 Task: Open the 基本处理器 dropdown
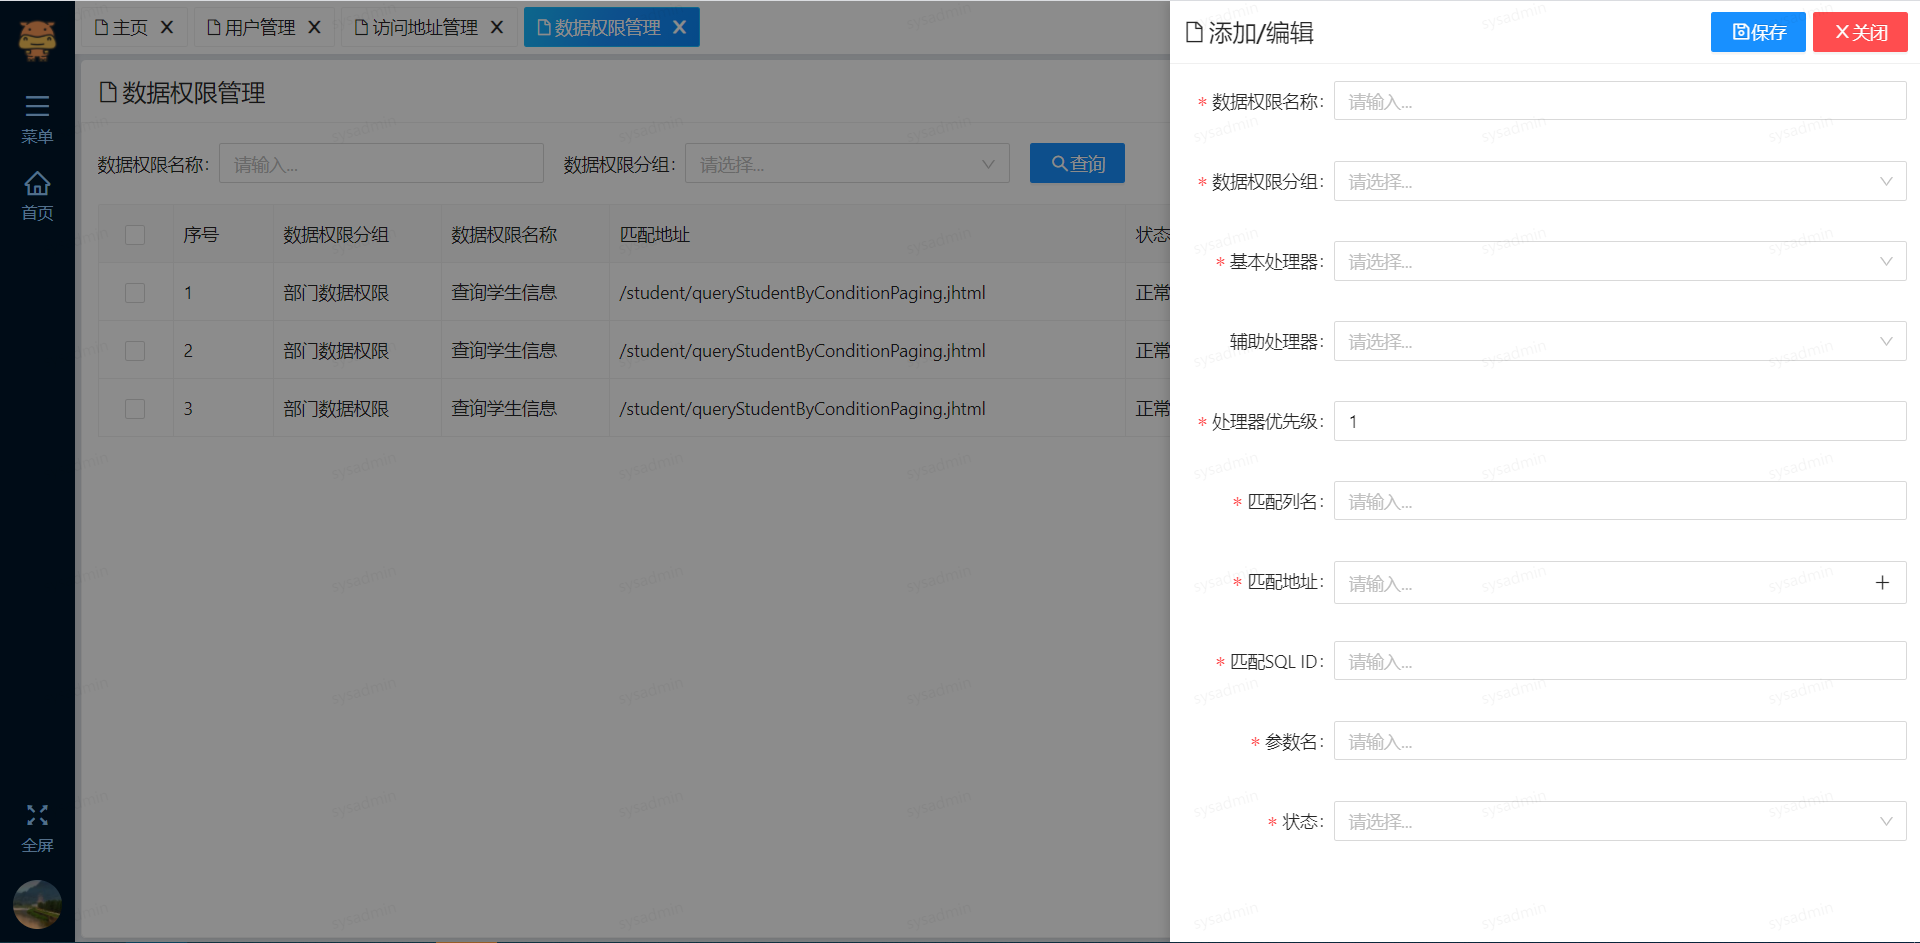coord(1620,261)
